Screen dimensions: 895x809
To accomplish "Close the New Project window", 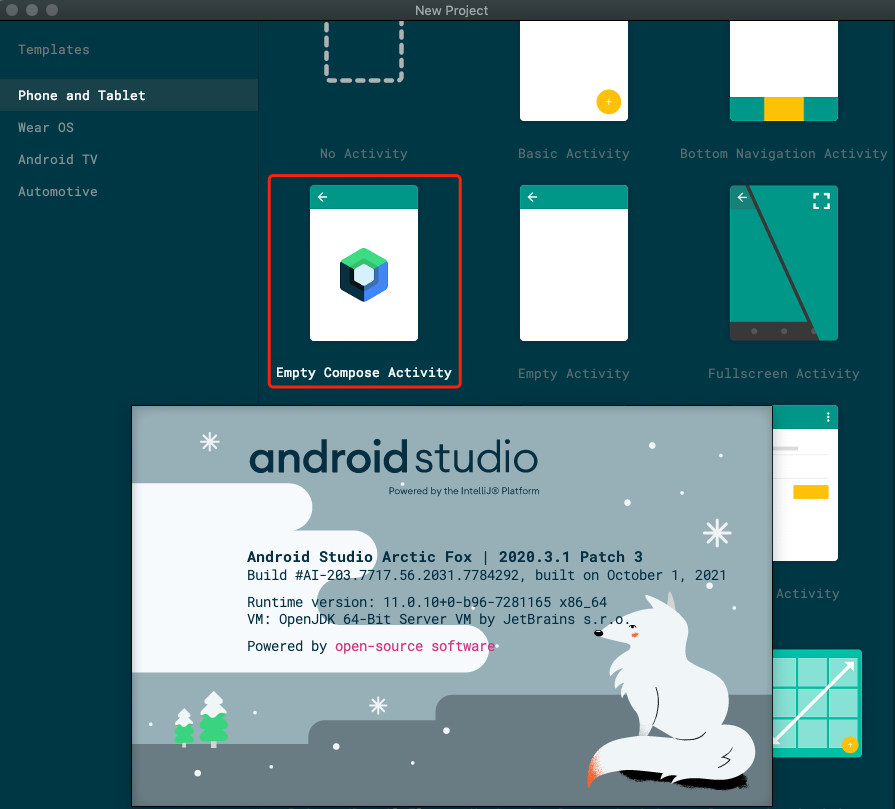I will (12, 10).
